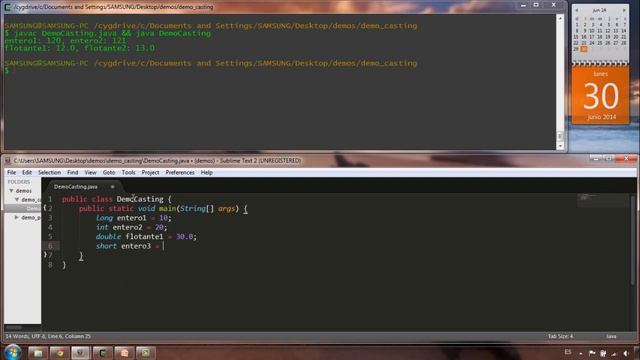The image size is (640, 360).
Task: Click line number 1 in the gutter
Action: 50,199
